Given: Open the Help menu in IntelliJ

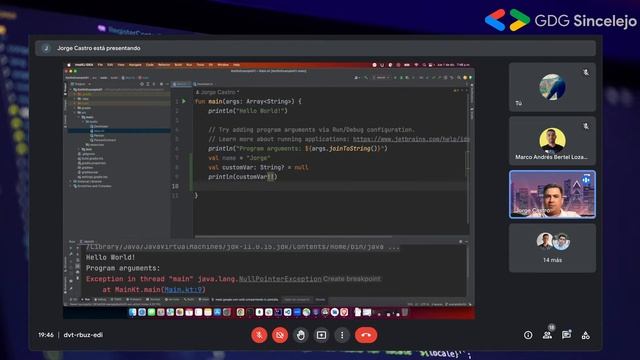Looking at the screenshot, I should tap(236, 64).
